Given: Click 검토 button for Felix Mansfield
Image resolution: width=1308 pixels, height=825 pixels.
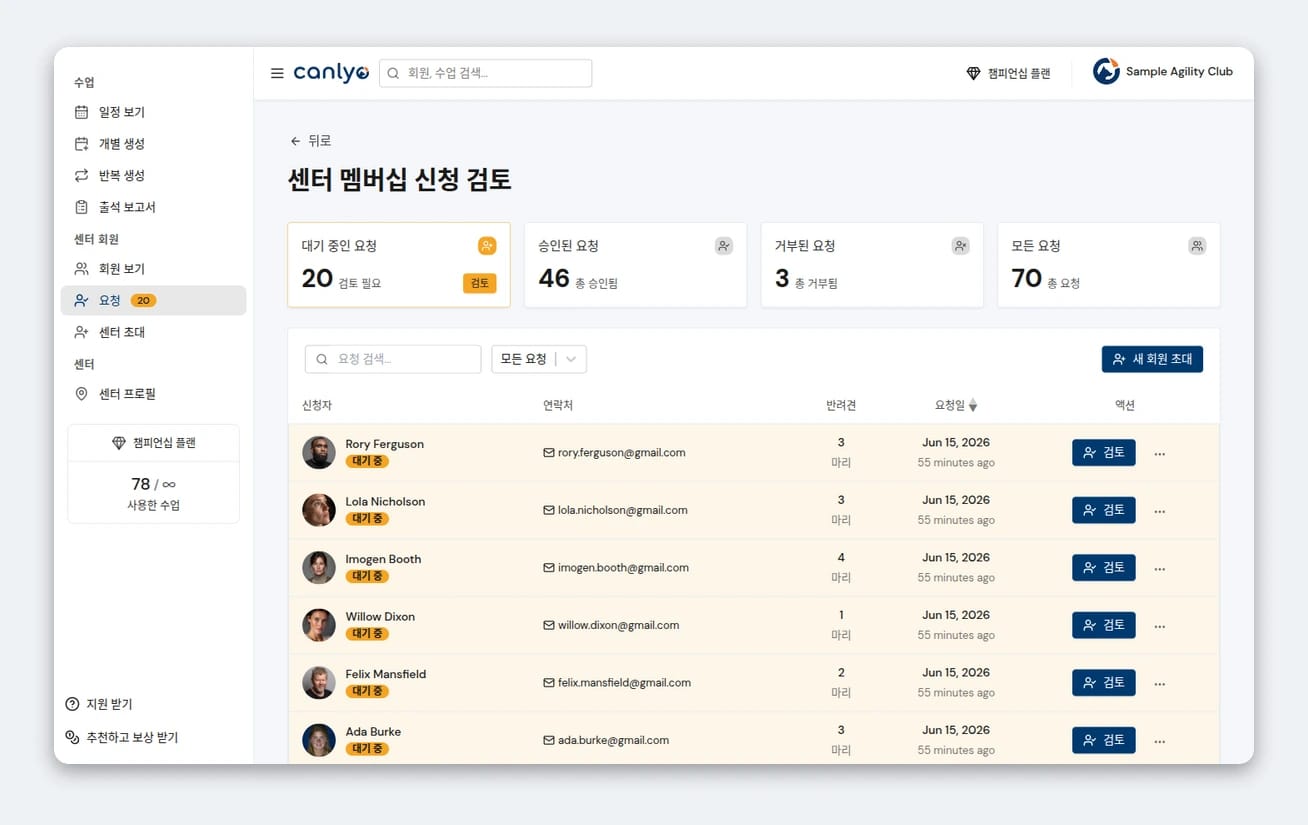Looking at the screenshot, I should (x=1104, y=682).
